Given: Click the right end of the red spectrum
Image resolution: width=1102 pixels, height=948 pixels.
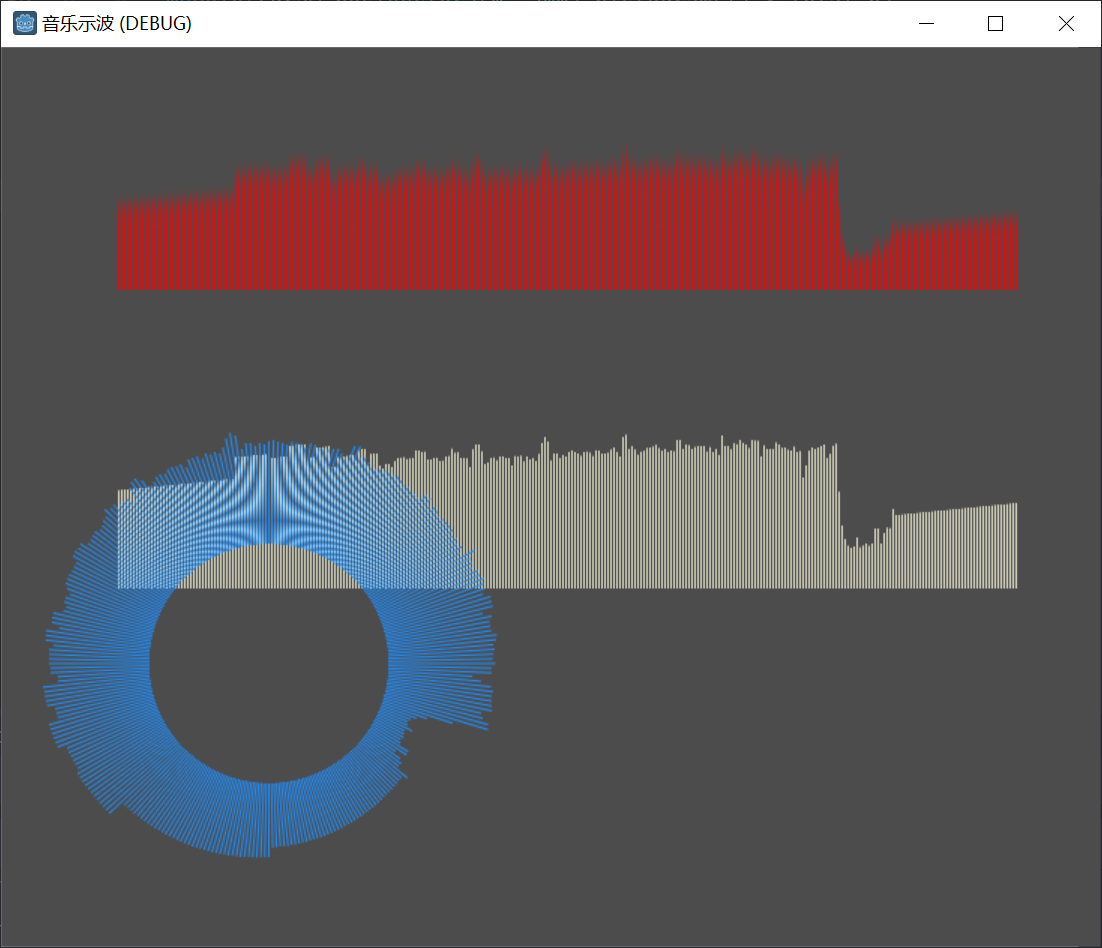Looking at the screenshot, I should [1012, 255].
